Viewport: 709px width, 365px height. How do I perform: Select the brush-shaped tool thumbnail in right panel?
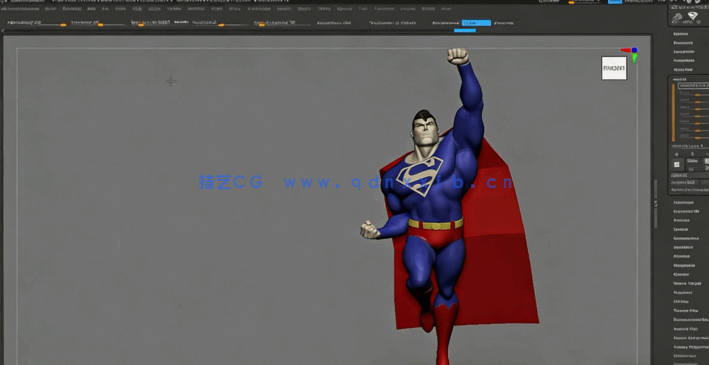[x=677, y=17]
